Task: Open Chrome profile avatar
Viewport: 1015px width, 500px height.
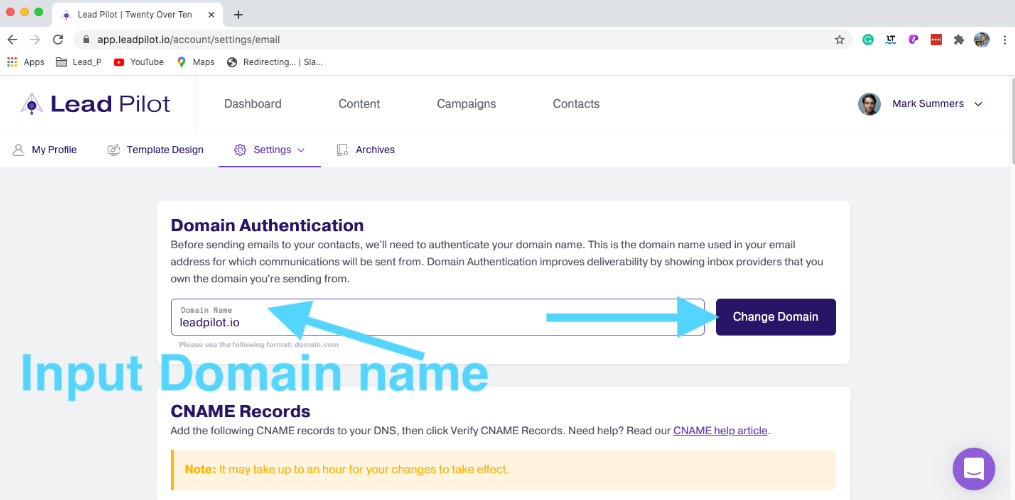Action: [981, 40]
